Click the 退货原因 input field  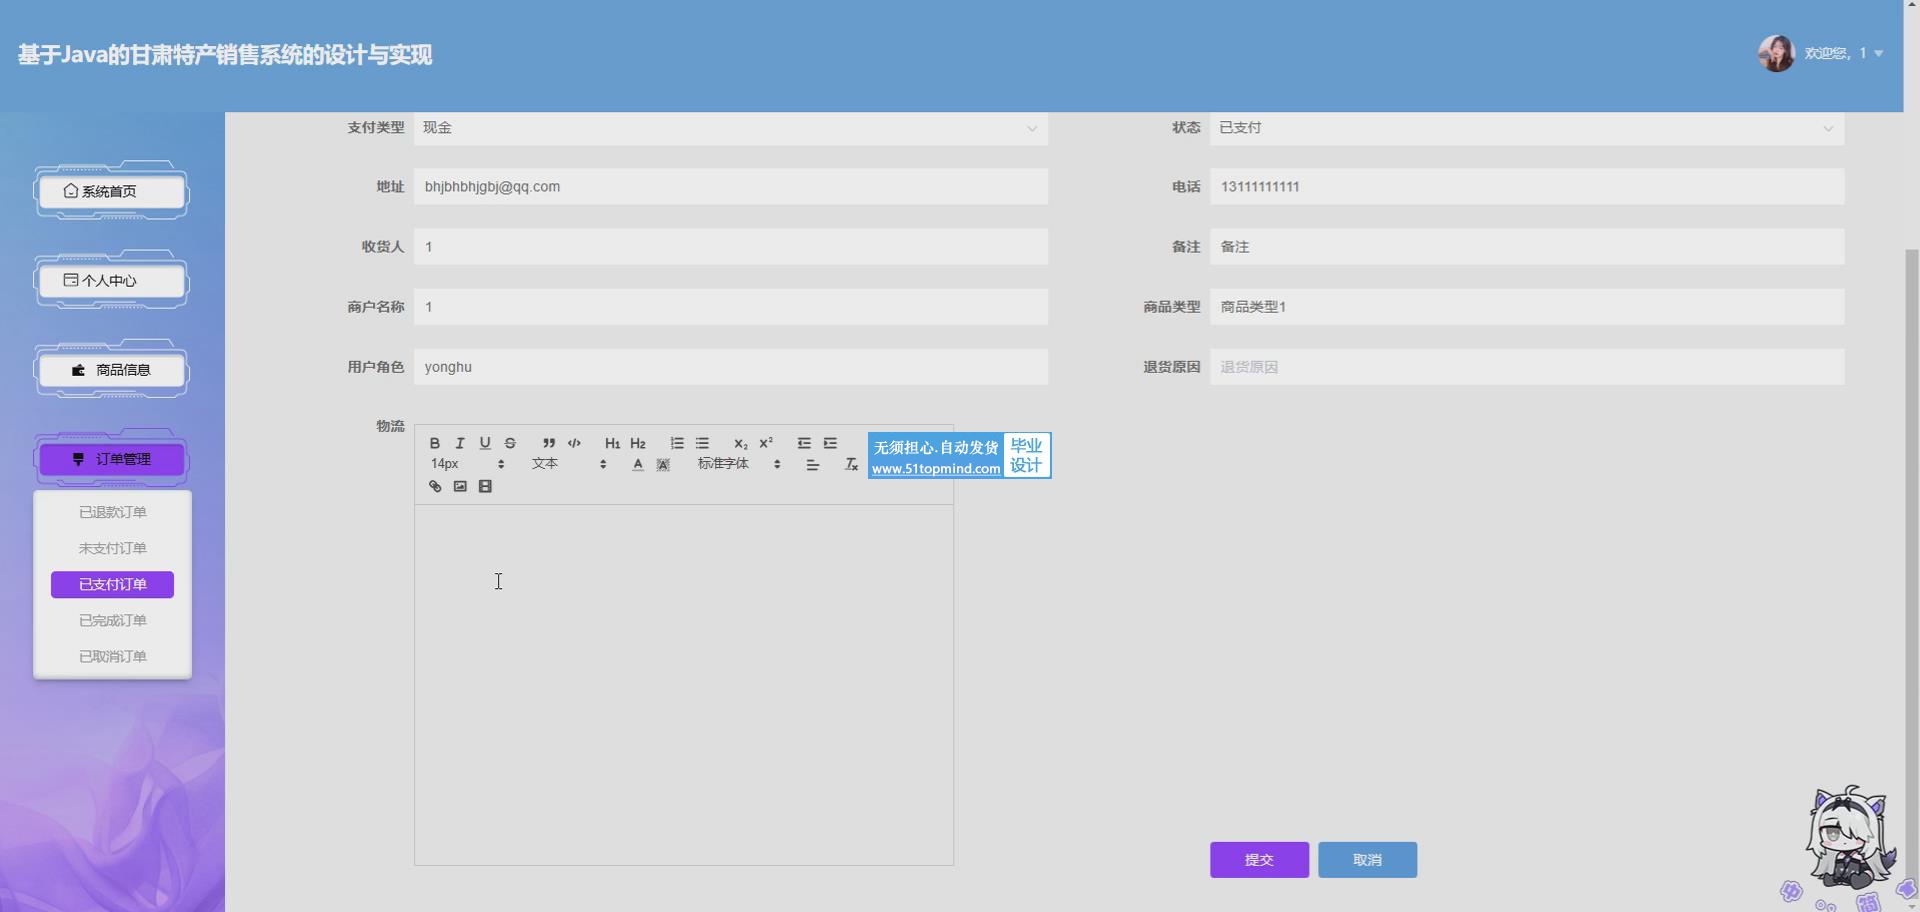click(1526, 367)
